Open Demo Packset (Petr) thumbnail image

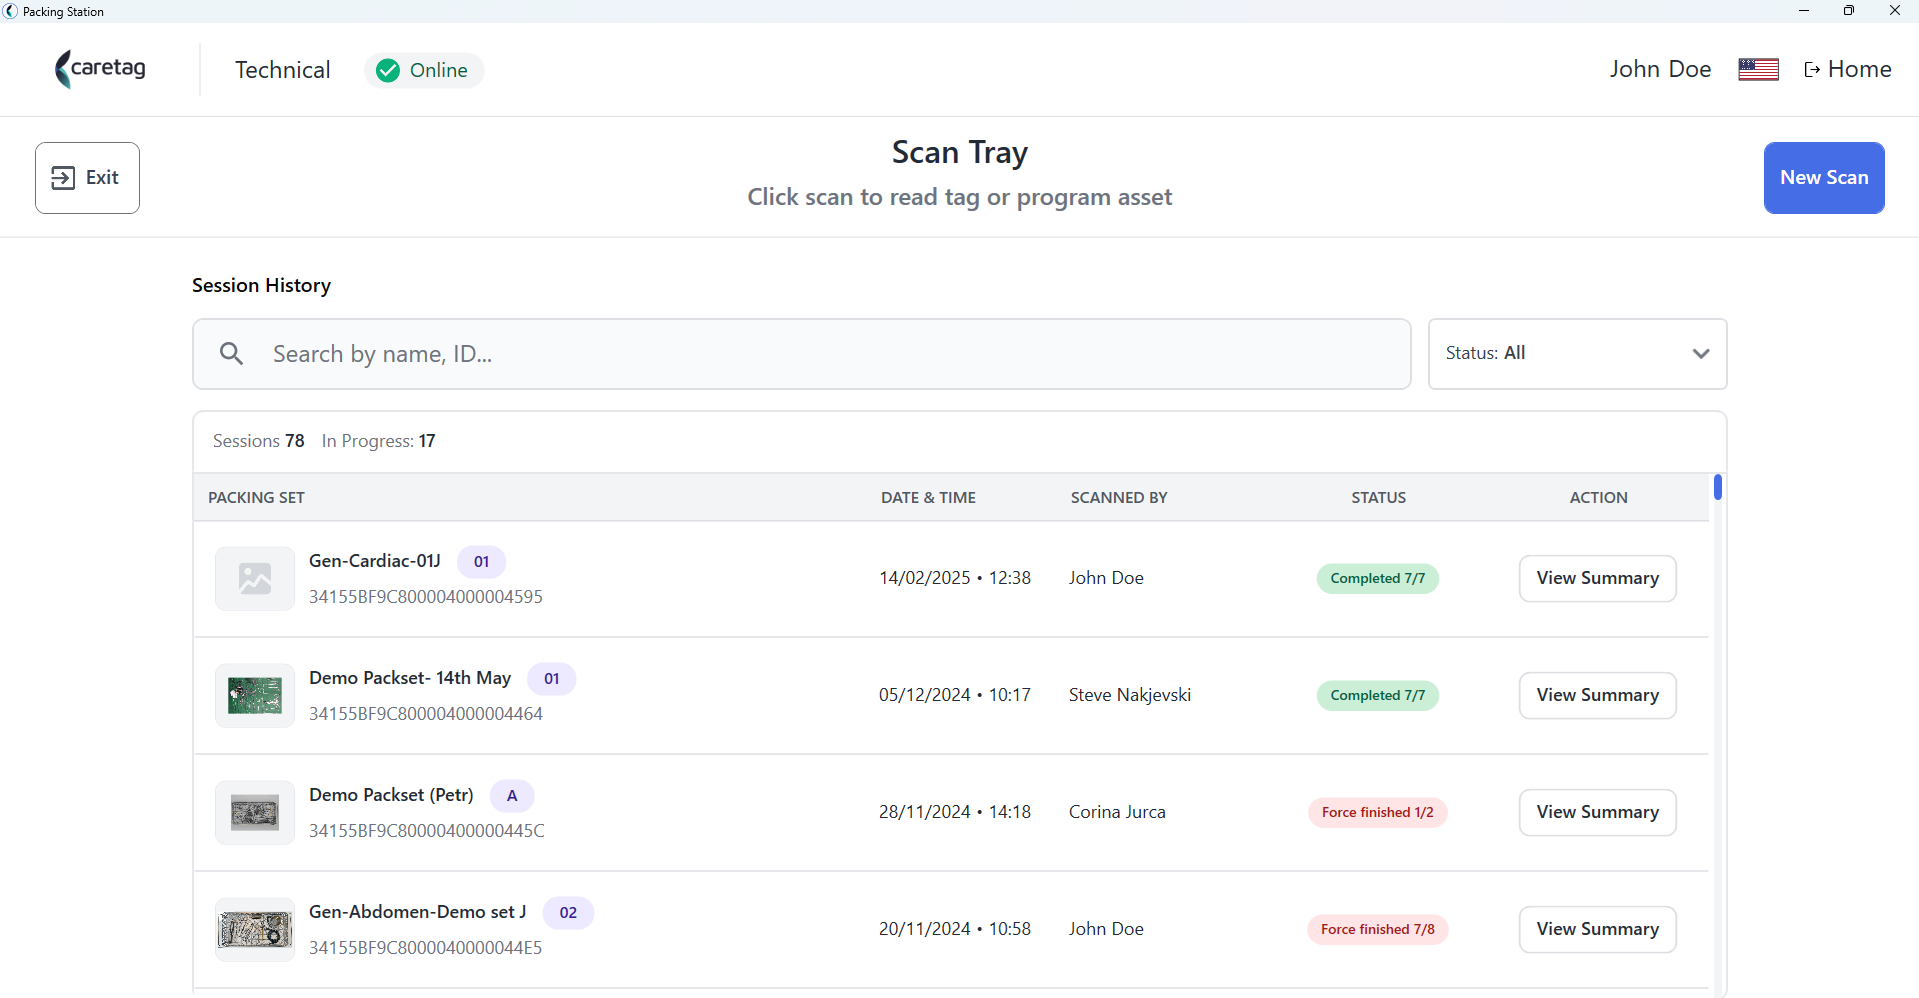pyautogui.click(x=255, y=812)
